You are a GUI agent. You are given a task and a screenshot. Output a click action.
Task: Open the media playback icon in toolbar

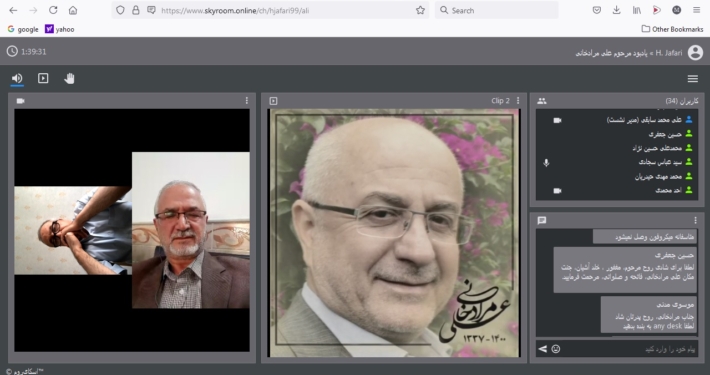pos(43,78)
